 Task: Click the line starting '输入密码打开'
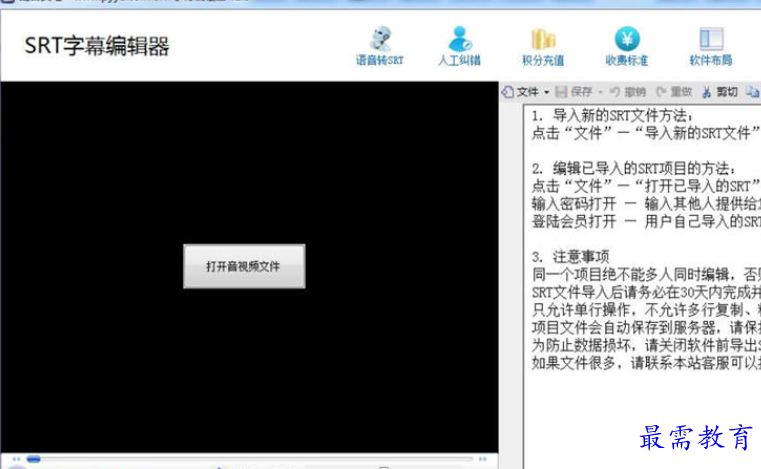(x=646, y=203)
